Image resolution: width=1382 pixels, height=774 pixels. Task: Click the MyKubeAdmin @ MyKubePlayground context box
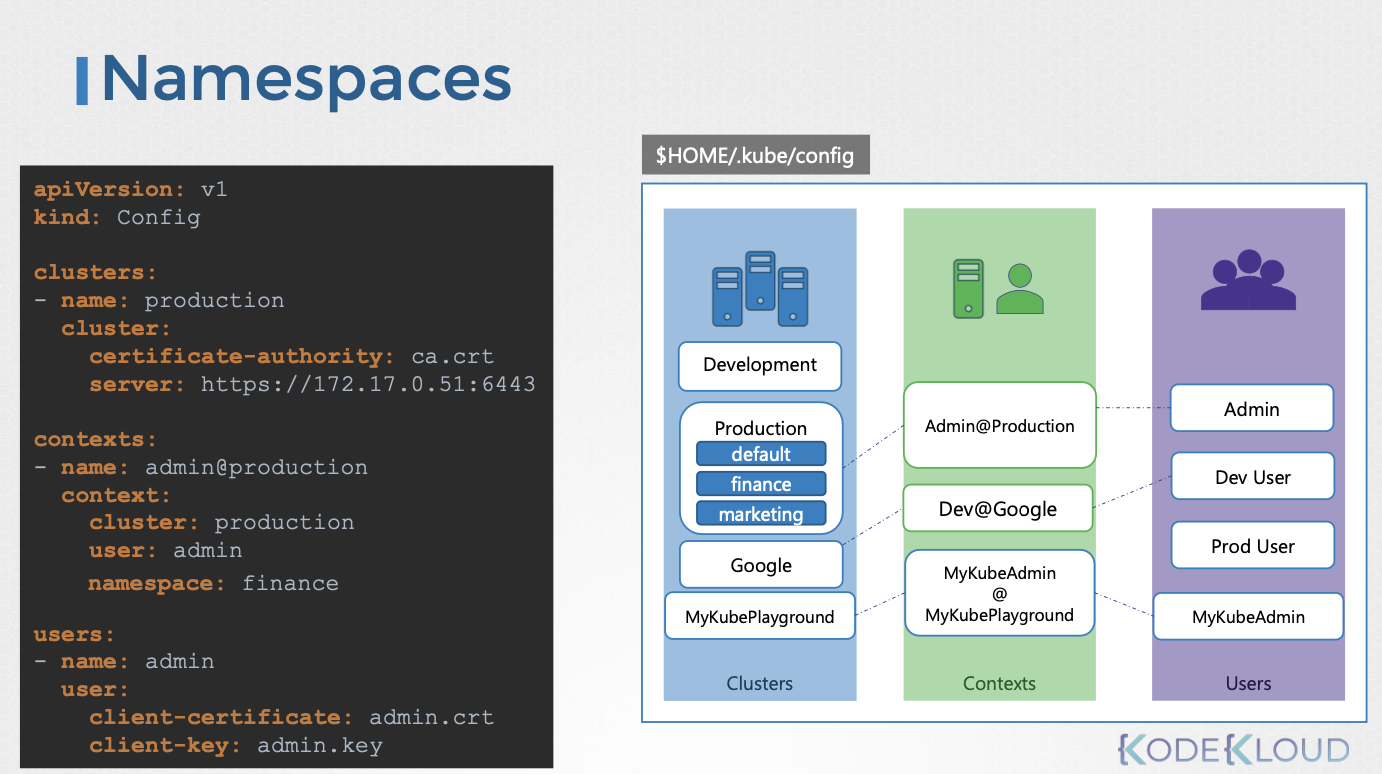999,593
